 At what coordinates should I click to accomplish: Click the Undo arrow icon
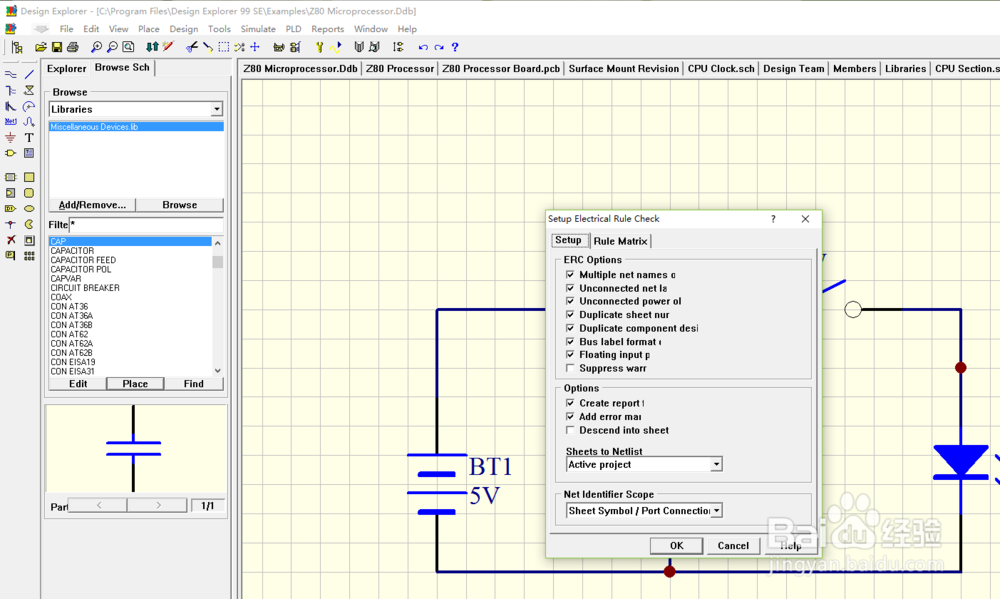[423, 47]
